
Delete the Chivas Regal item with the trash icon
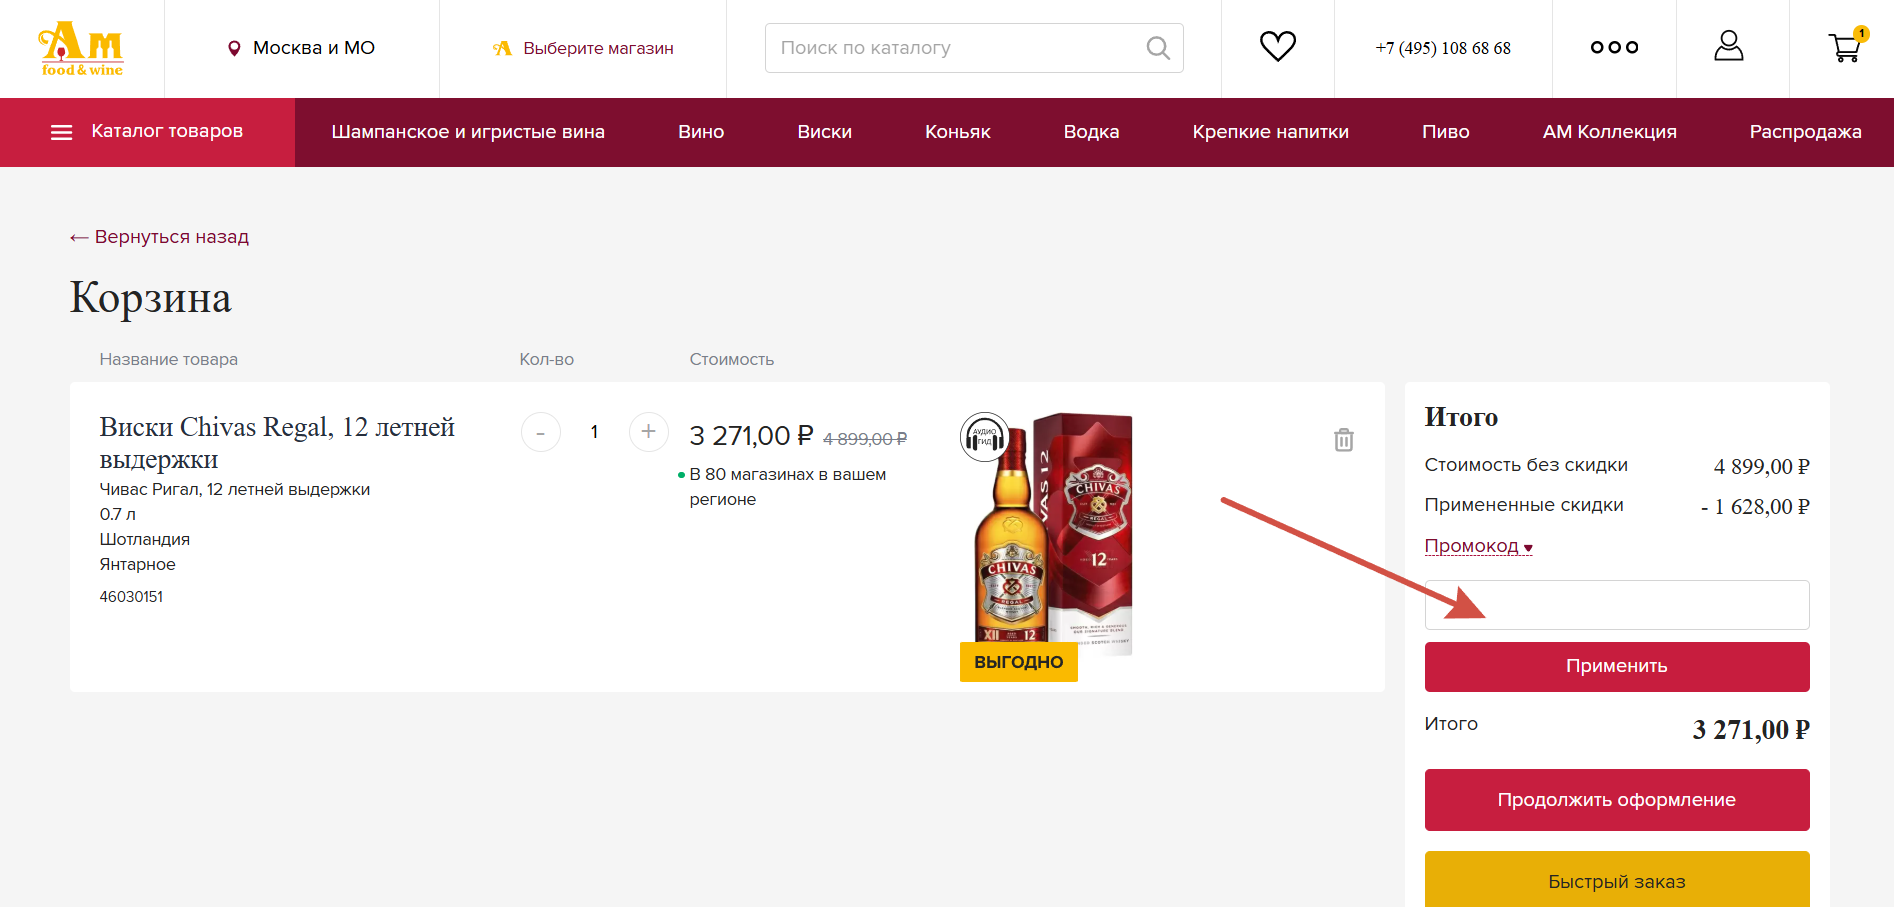1344,439
